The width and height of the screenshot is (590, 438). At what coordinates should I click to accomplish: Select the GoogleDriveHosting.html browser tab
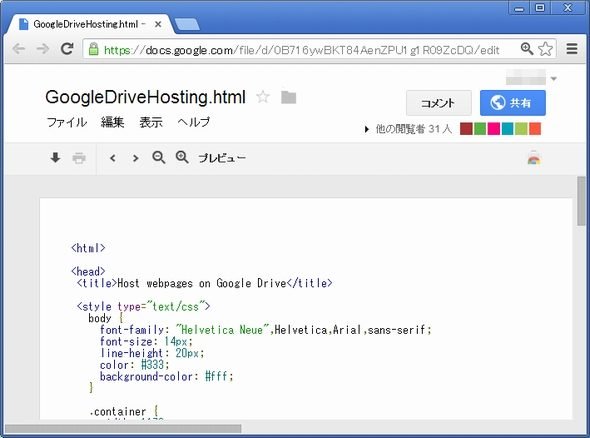(x=90, y=24)
